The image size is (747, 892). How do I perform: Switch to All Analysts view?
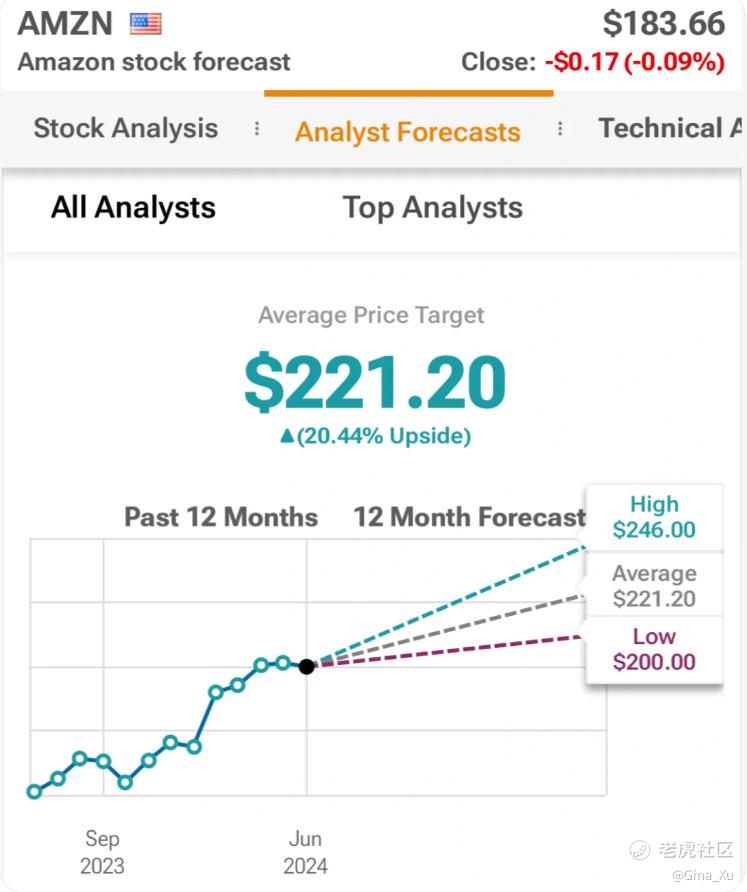point(133,207)
